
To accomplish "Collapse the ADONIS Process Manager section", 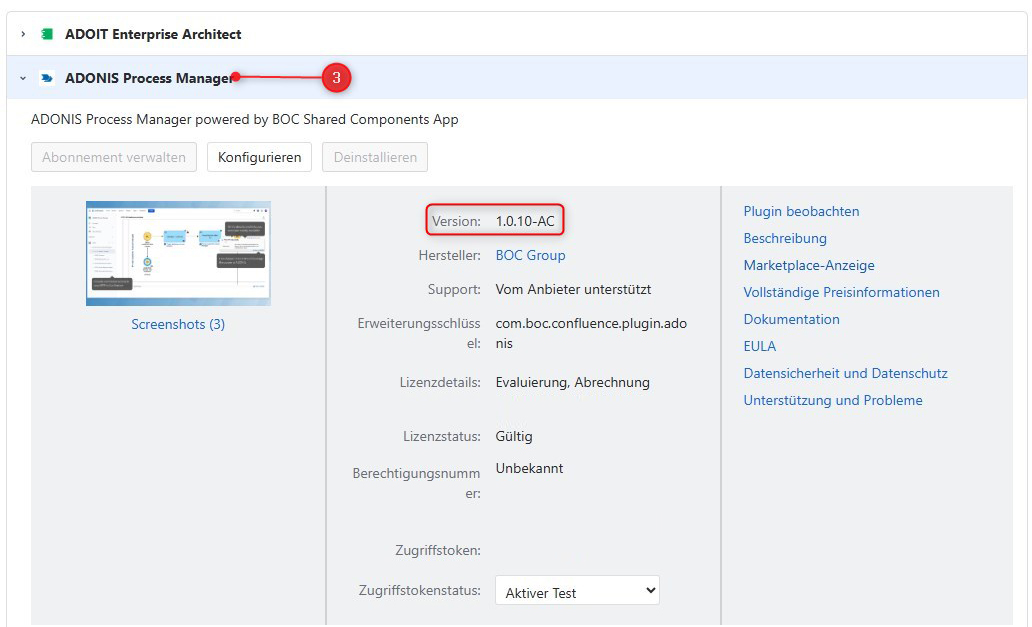I will pyautogui.click(x=23, y=78).
